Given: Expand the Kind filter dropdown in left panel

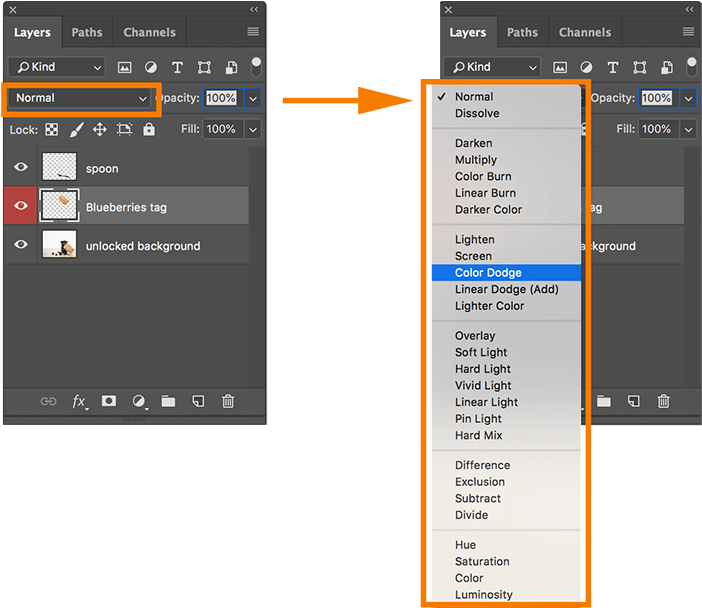Looking at the screenshot, I should coord(57,67).
